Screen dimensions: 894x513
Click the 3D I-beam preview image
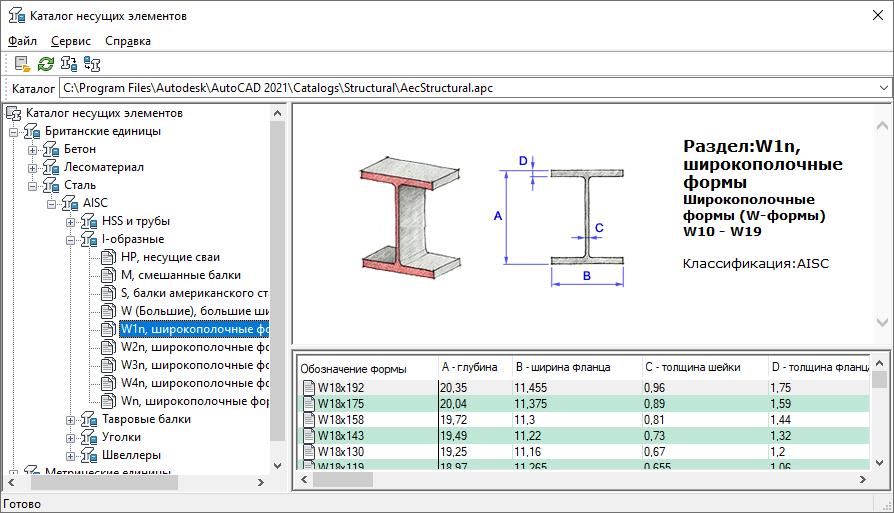pos(410,217)
